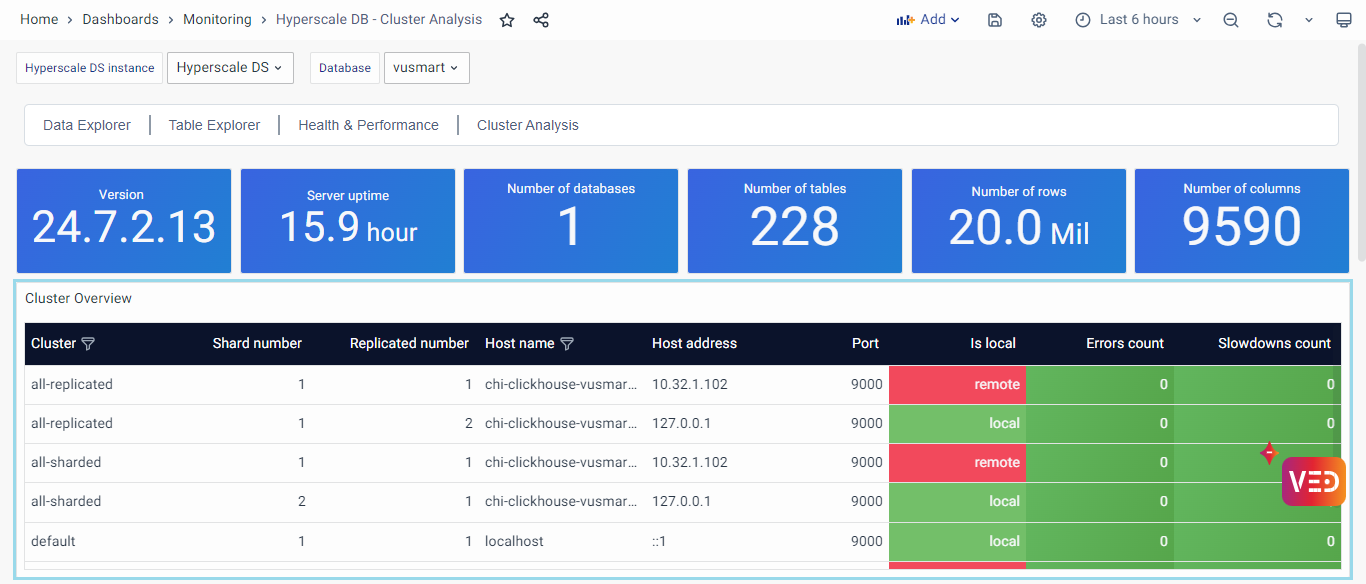Image resolution: width=1366 pixels, height=584 pixels.
Task: Open the floating VED assistant icon
Action: 1313,482
